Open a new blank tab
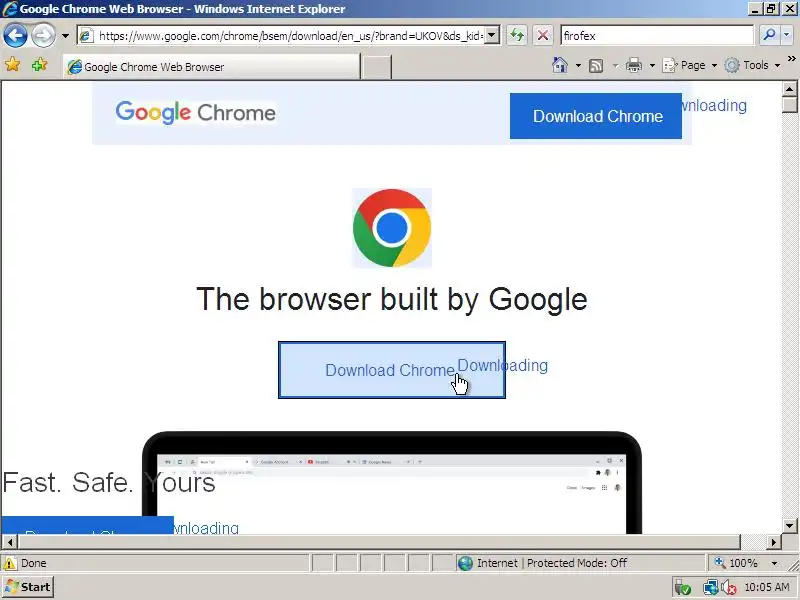 click(377, 67)
